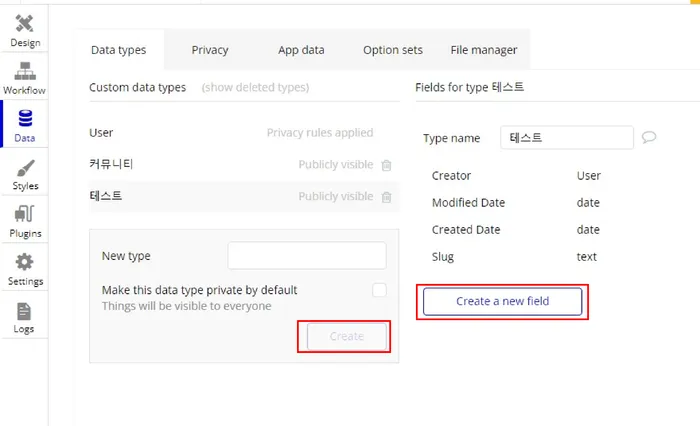Open the Option sets tab

coord(392,50)
